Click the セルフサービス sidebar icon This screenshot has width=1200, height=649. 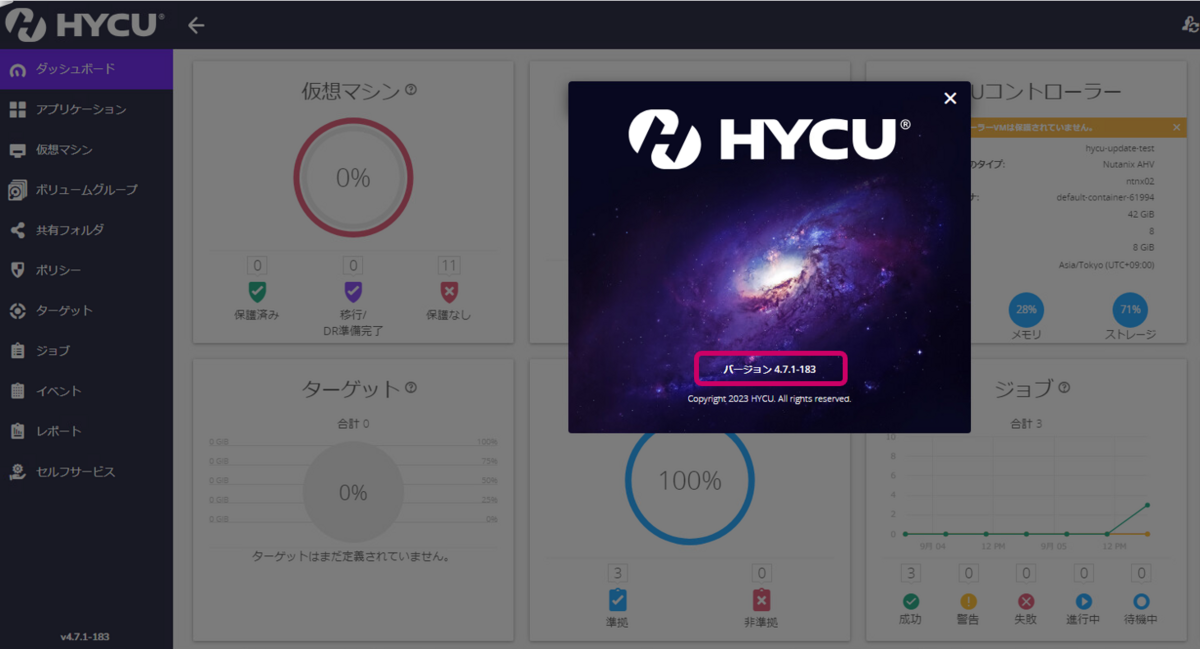pos(17,471)
